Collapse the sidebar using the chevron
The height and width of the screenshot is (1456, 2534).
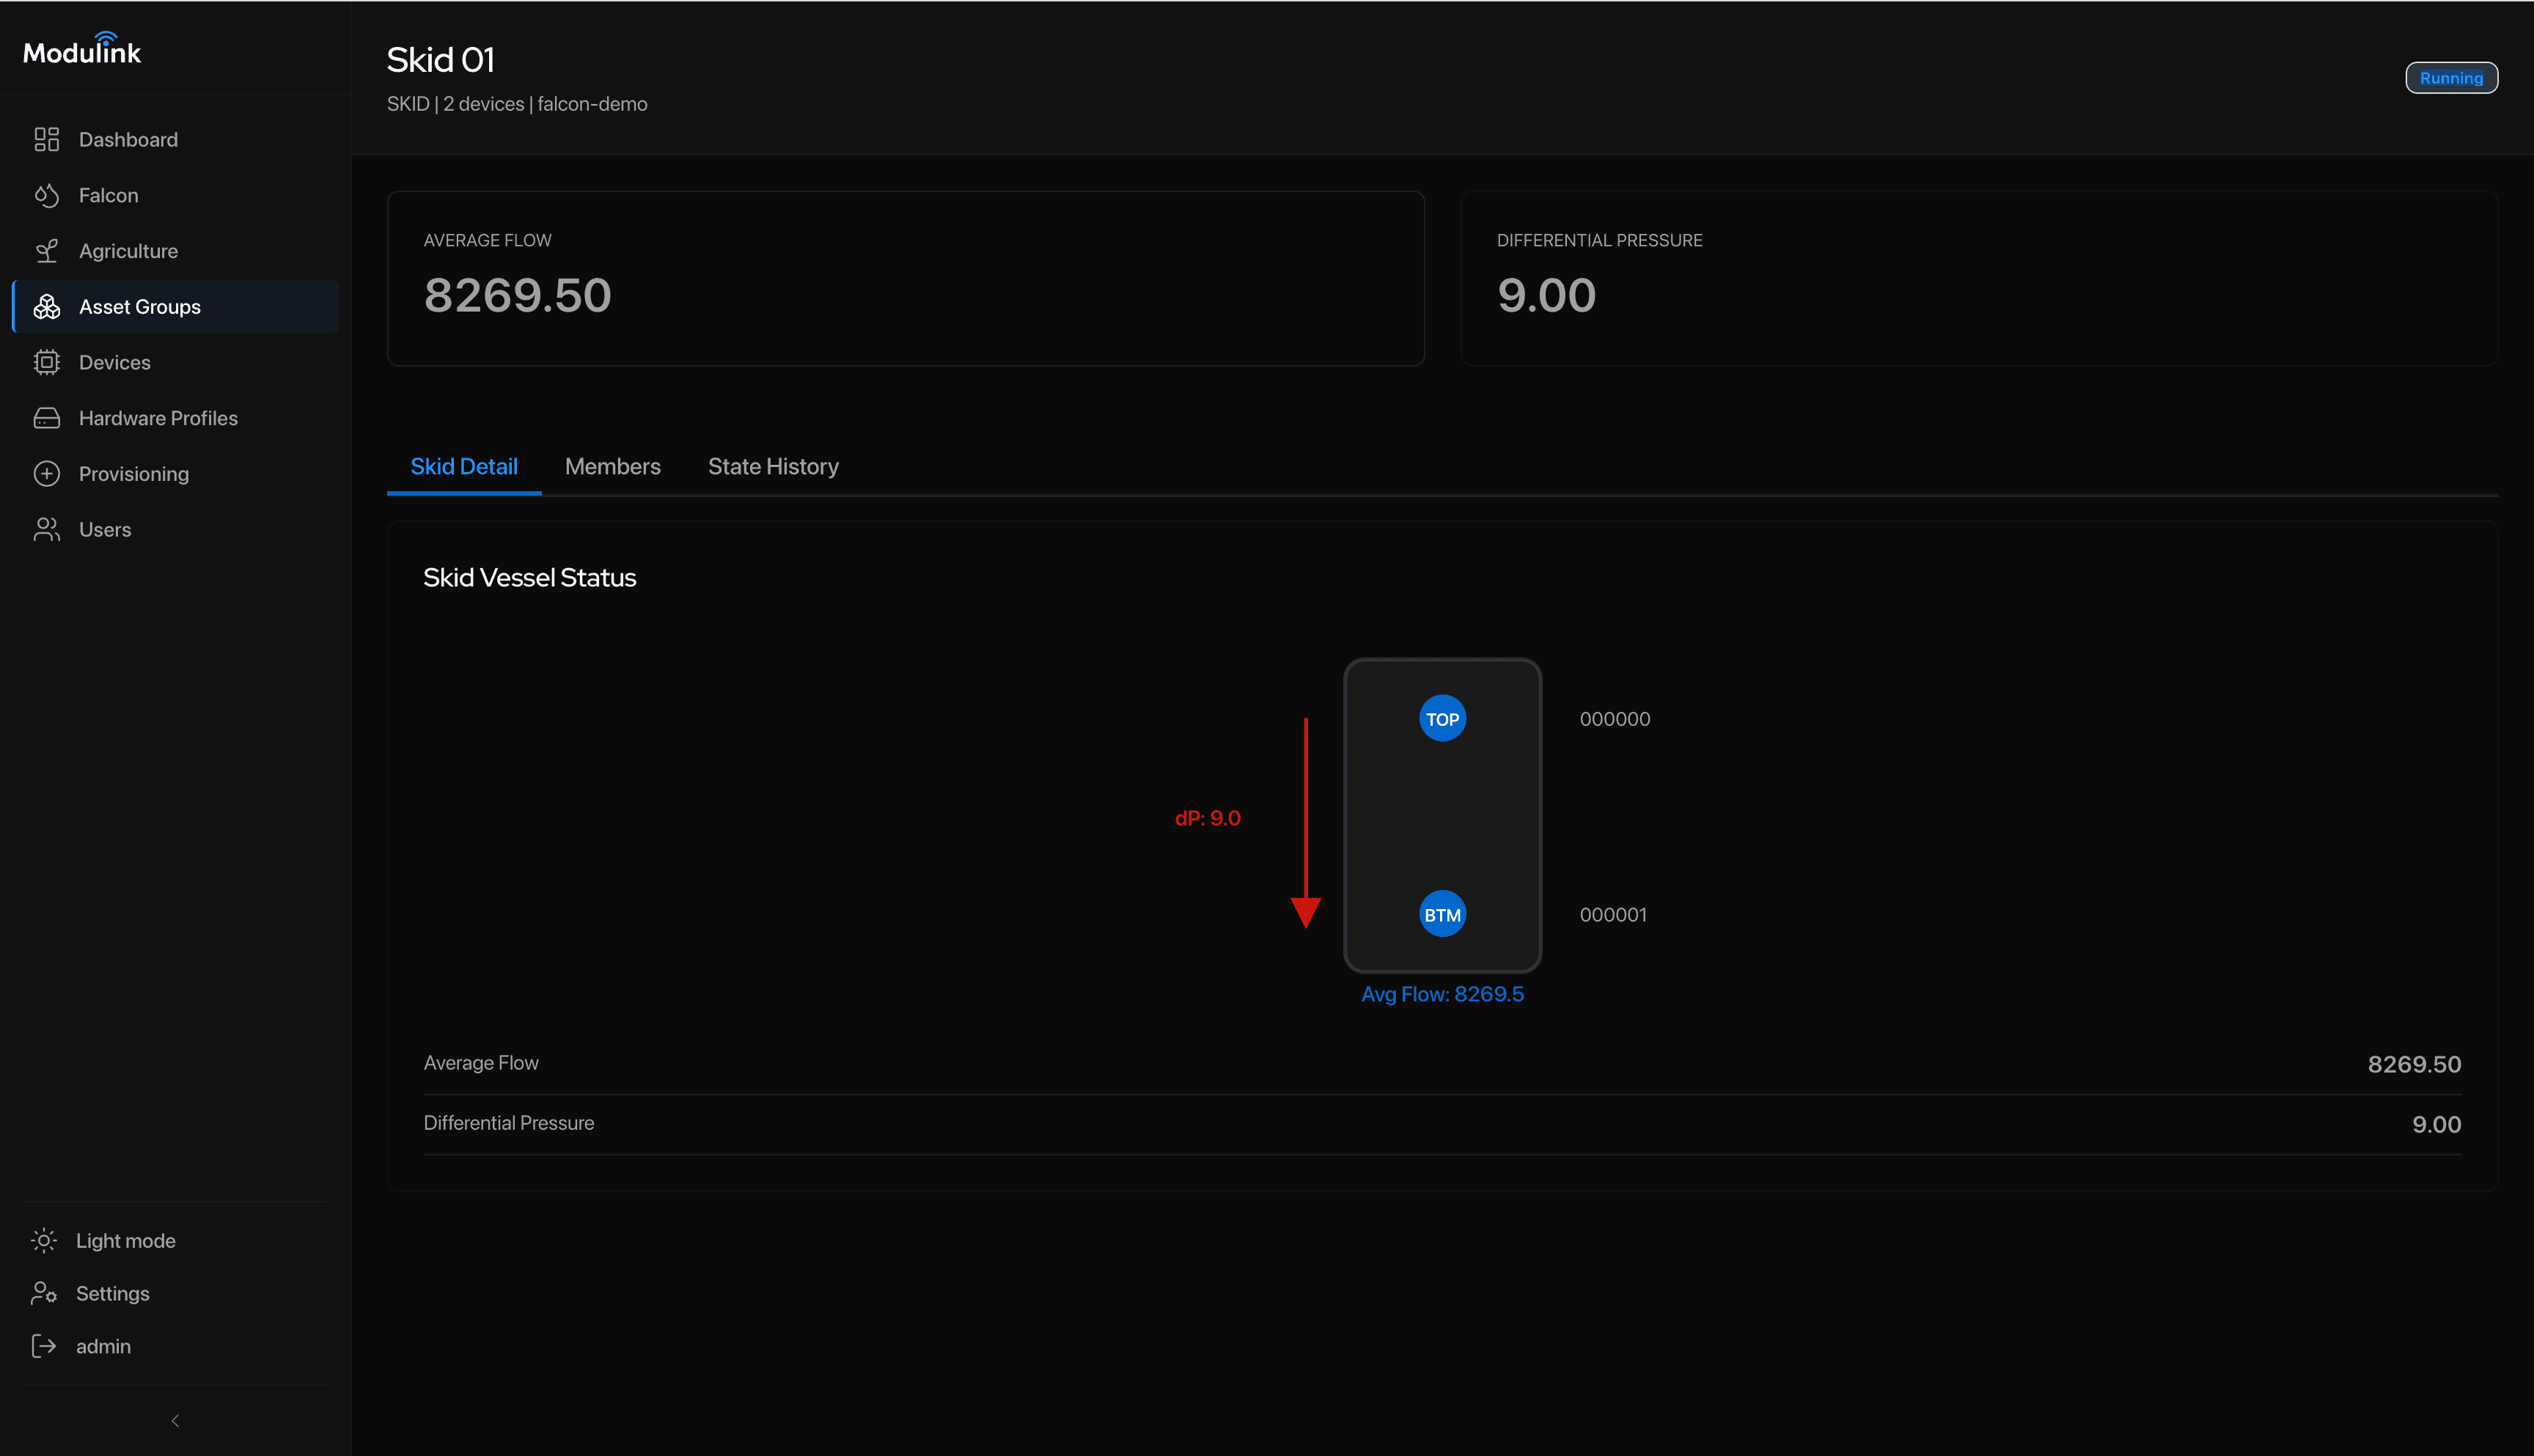pyautogui.click(x=175, y=1420)
